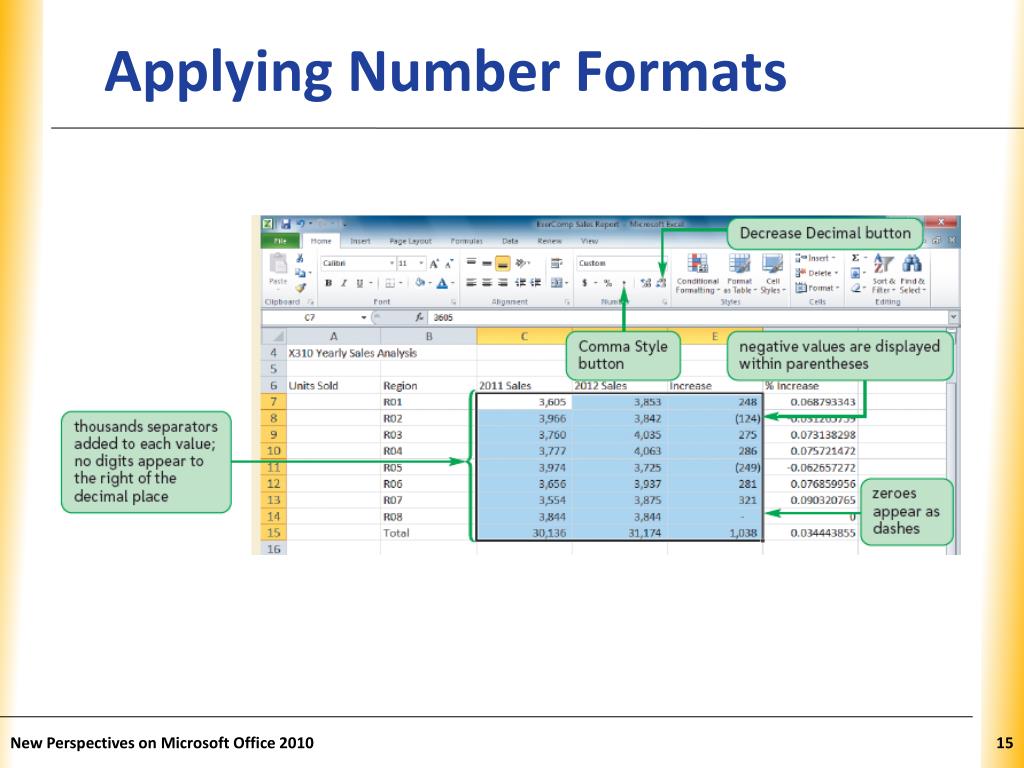
Task: Click the formula bar showing 3605
Action: [688, 317]
